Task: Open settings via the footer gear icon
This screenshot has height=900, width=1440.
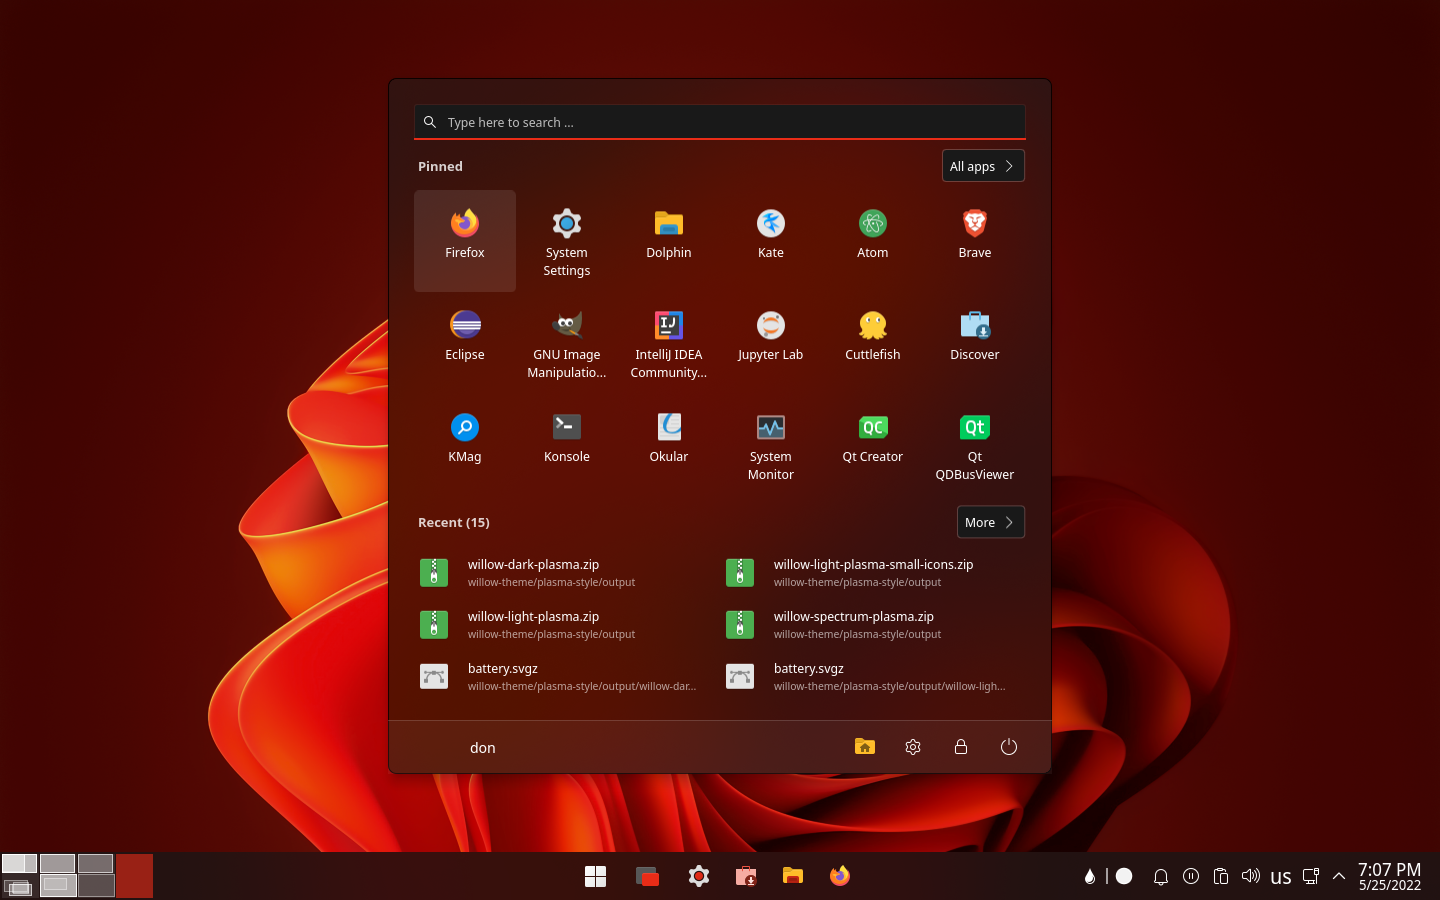Action: pos(913,747)
